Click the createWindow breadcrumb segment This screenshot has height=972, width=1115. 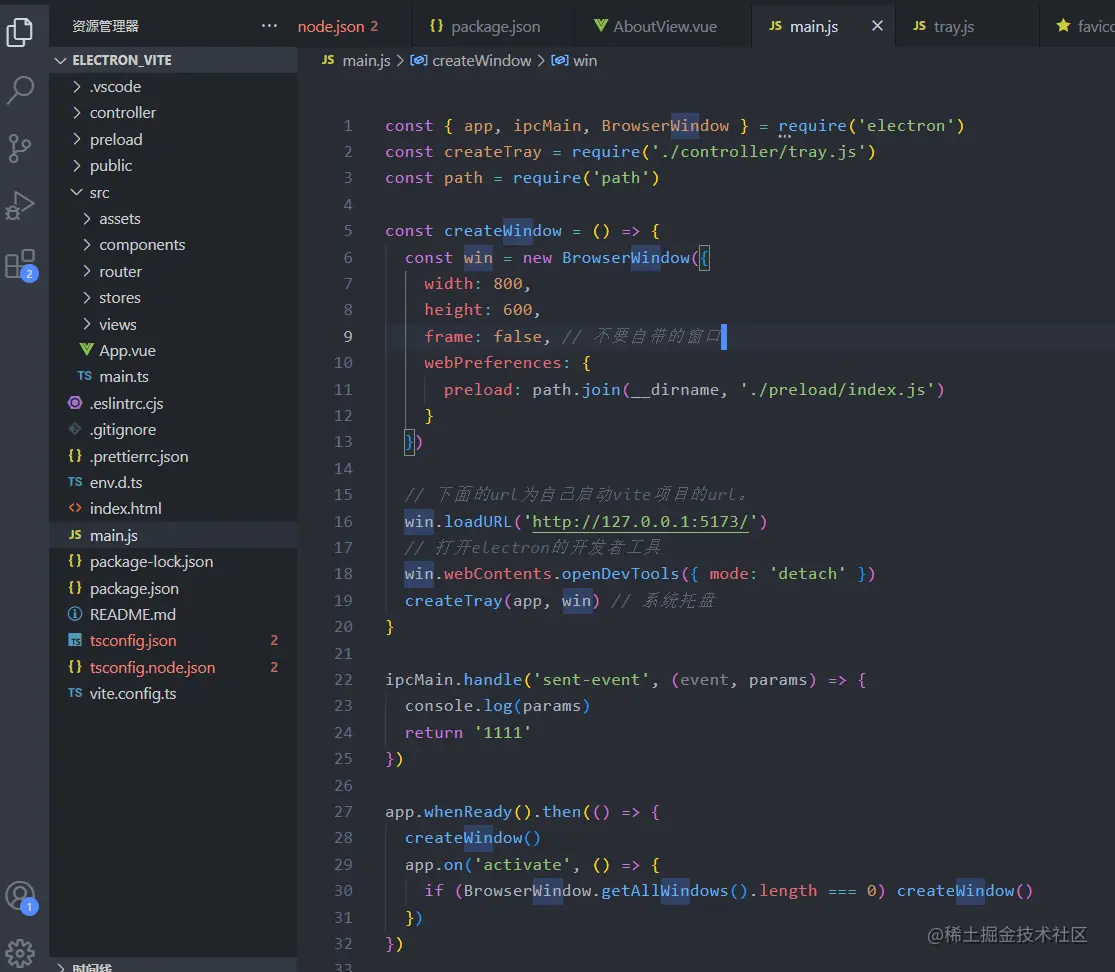point(471,60)
